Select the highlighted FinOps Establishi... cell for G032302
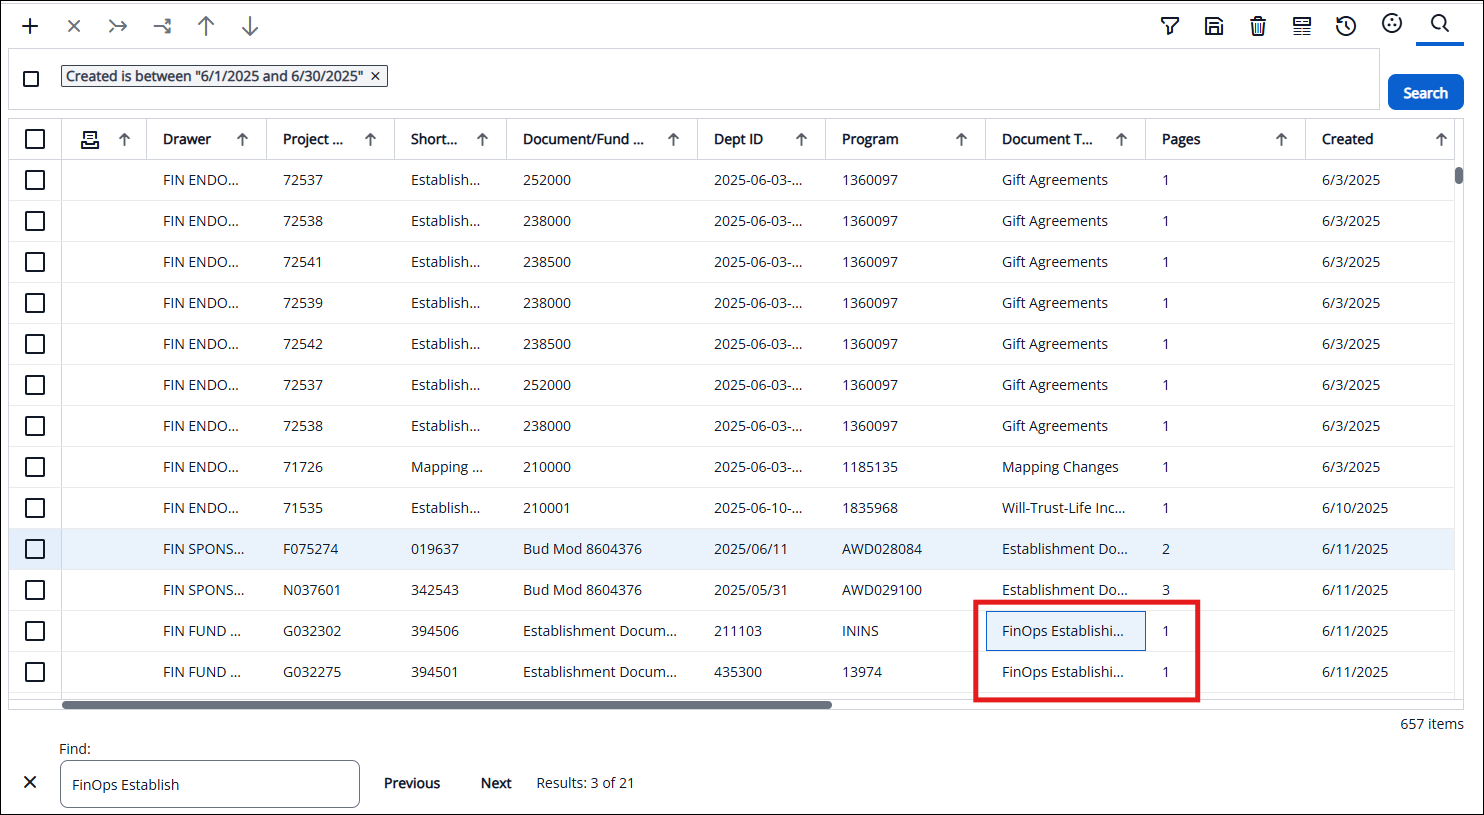The height and width of the screenshot is (815, 1484). (x=1066, y=631)
